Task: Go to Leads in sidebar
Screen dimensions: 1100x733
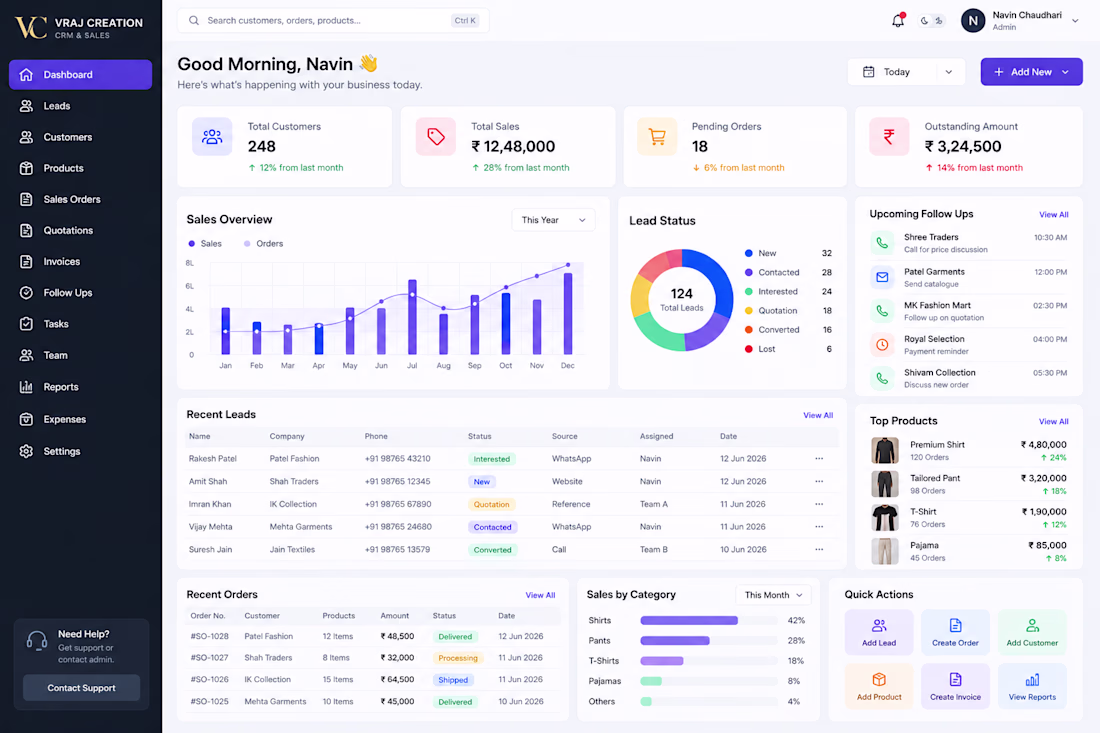Action: [x=80, y=106]
